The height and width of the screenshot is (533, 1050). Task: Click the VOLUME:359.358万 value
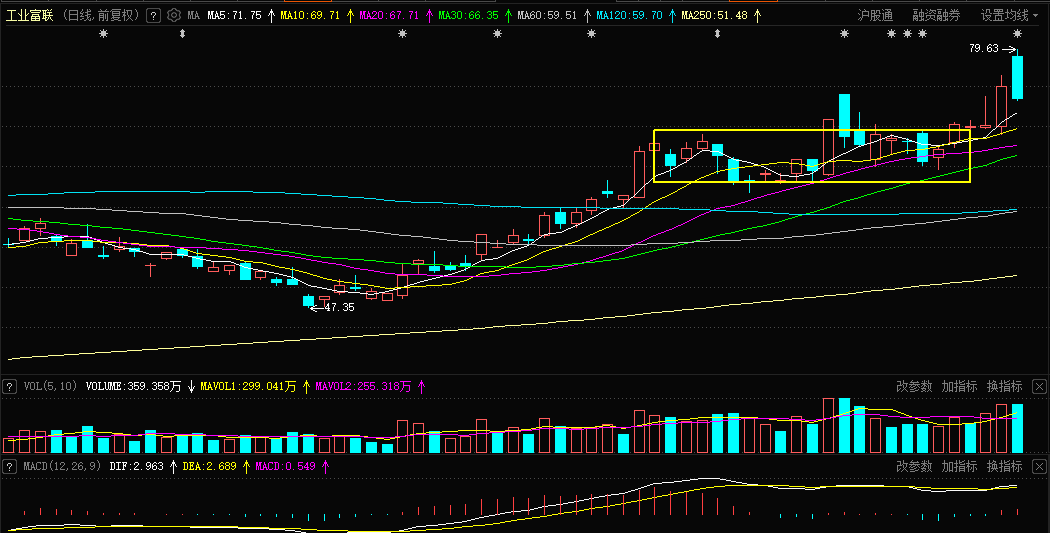133,386
